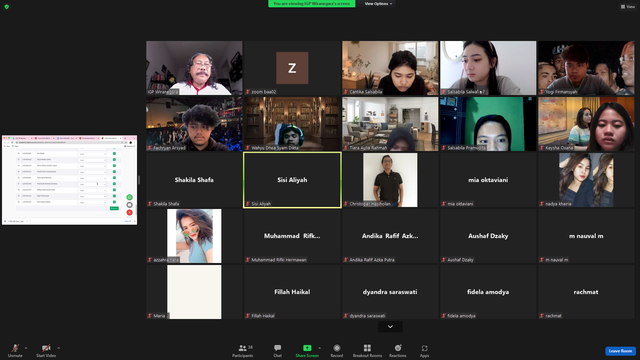The width and height of the screenshot is (640, 360).
Task: Select Wahyu Dhea Syam Dikta's video tile
Action: point(292,124)
